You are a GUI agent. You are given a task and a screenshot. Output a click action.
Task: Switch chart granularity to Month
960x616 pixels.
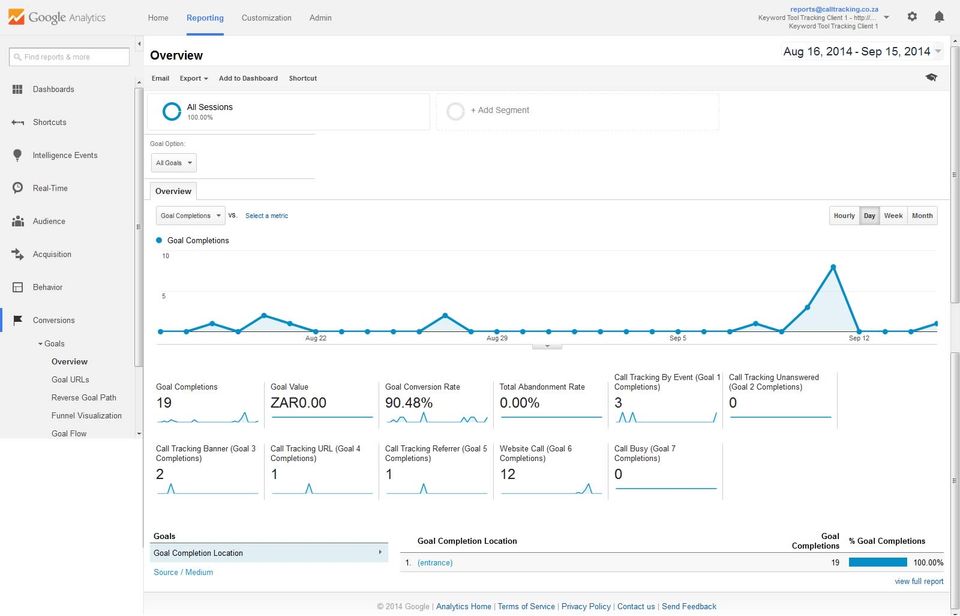coord(922,215)
